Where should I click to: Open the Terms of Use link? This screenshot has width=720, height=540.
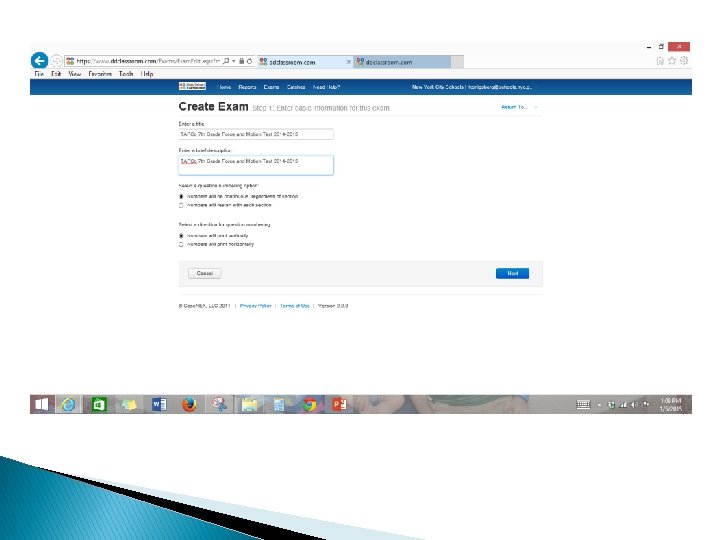(295, 306)
